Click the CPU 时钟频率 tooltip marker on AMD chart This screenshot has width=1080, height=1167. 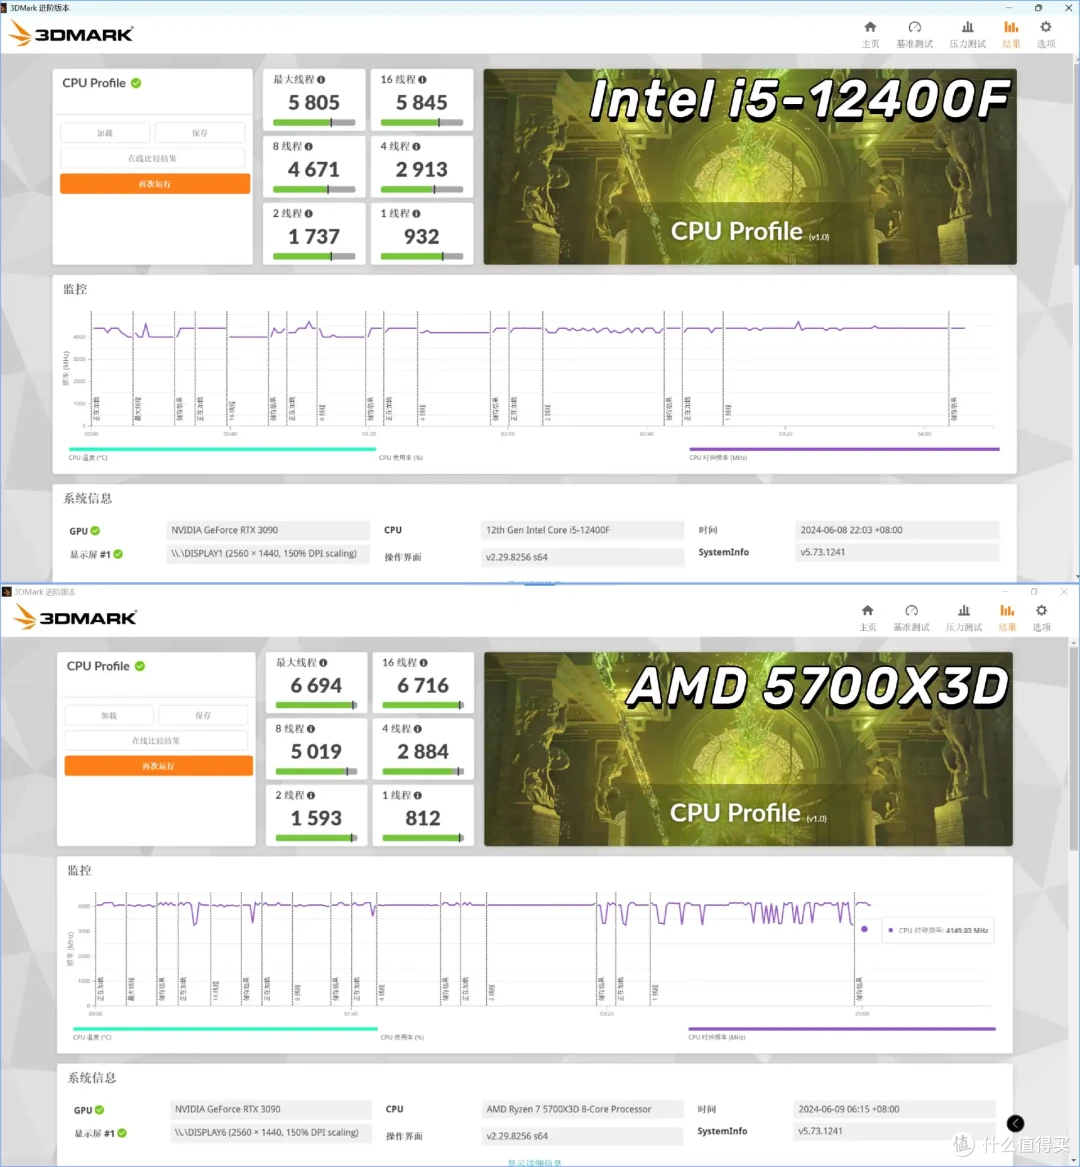[x=864, y=929]
